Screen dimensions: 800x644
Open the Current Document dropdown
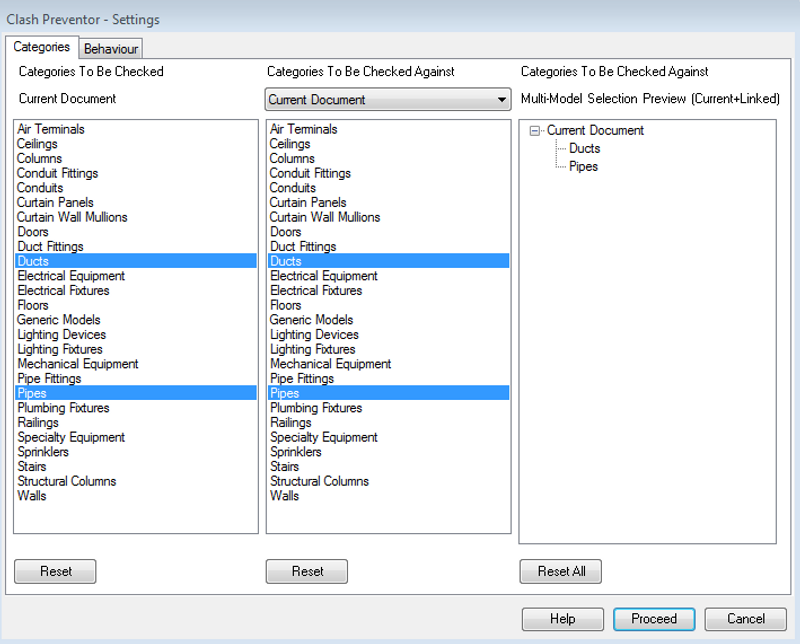click(x=388, y=100)
